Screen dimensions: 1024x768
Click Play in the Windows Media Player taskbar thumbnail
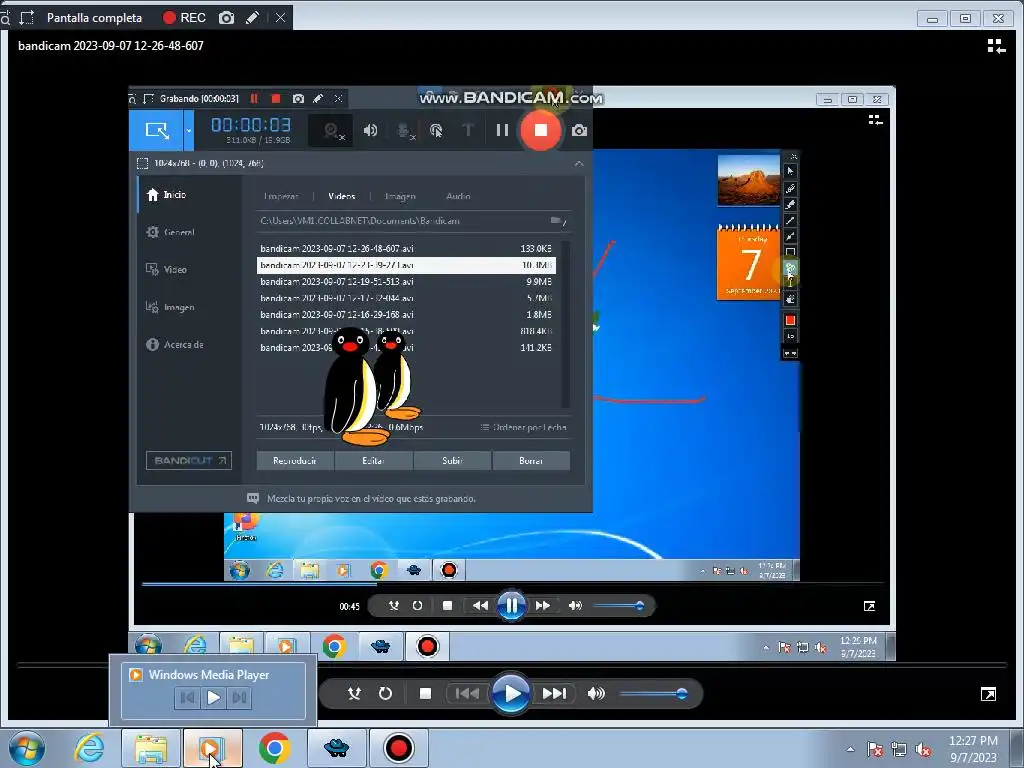pyautogui.click(x=213, y=697)
